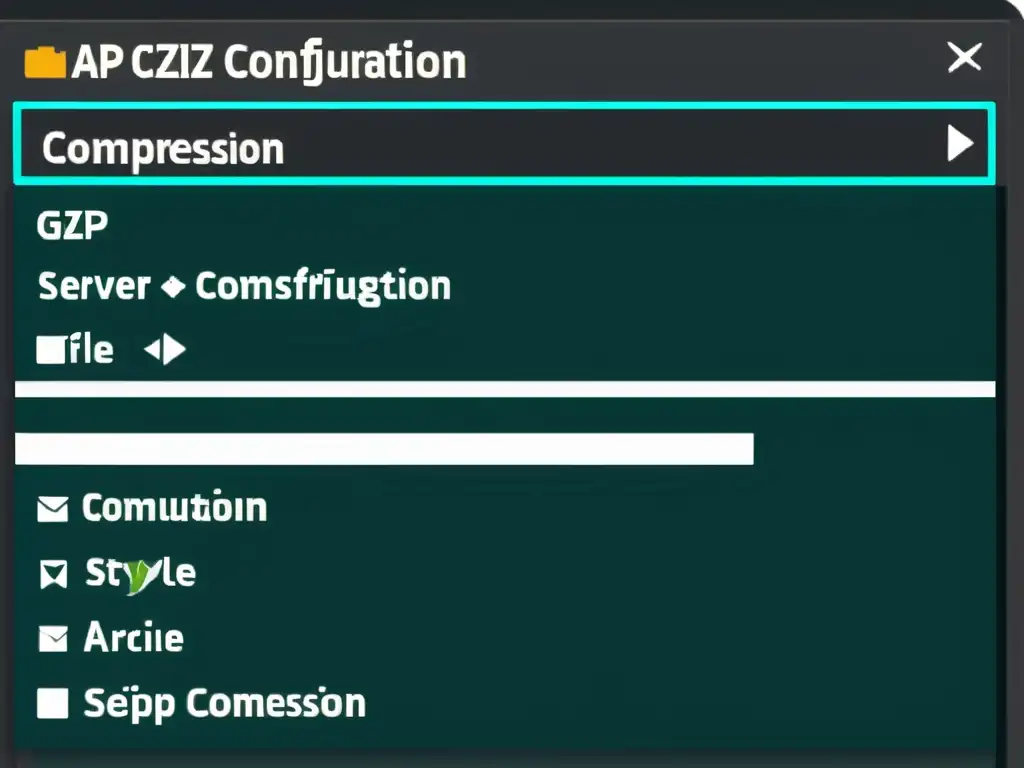Select the Style entry text
Image resolution: width=1024 pixels, height=768 pixels.
tap(140, 574)
